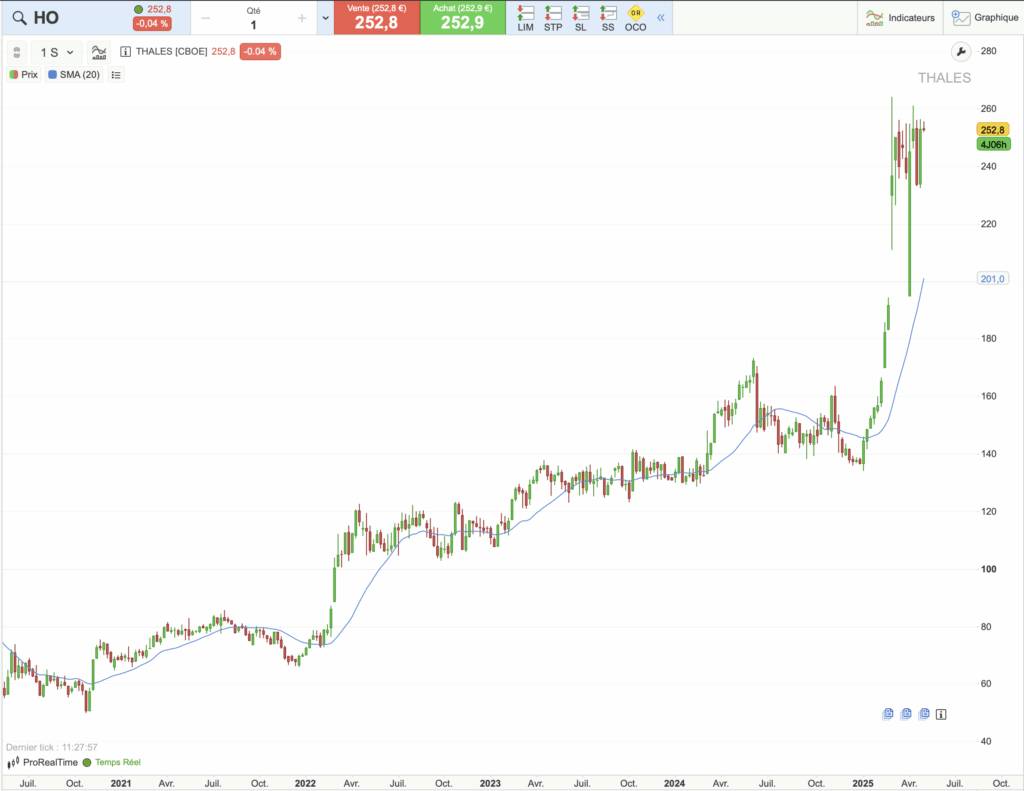Click the Dernier tick : 11:27:57 text
This screenshot has height=791, width=1024.
click(52, 747)
